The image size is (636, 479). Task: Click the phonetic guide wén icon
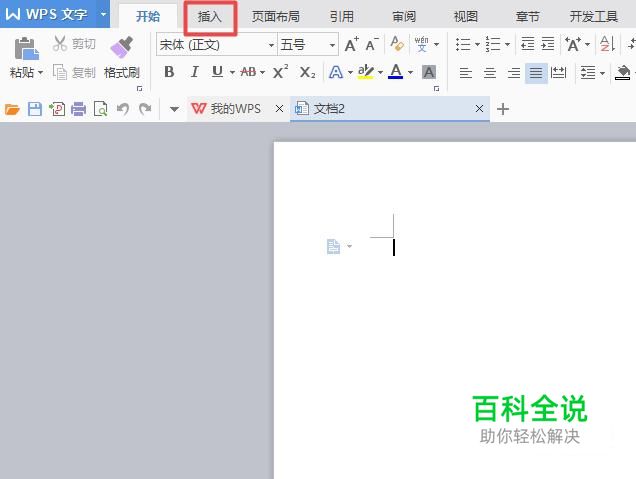click(x=421, y=43)
